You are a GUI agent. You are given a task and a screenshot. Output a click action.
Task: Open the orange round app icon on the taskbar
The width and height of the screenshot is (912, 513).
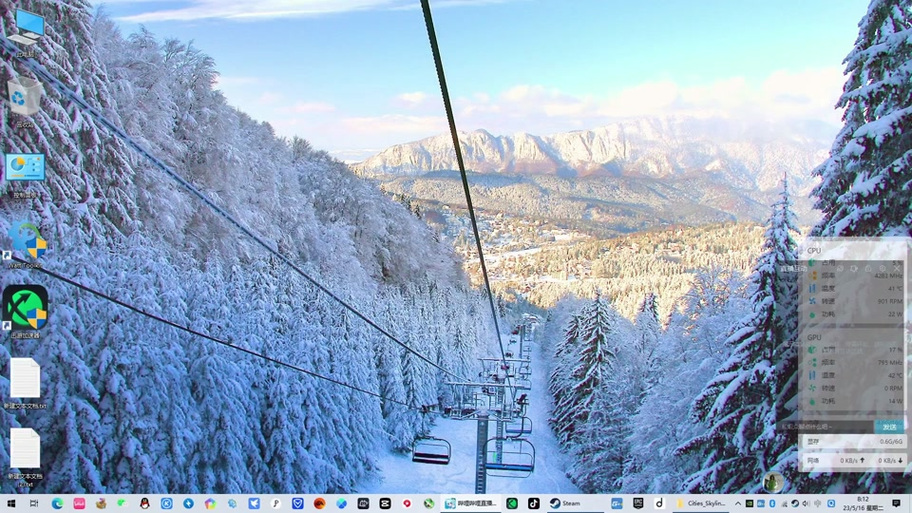pos(319,504)
